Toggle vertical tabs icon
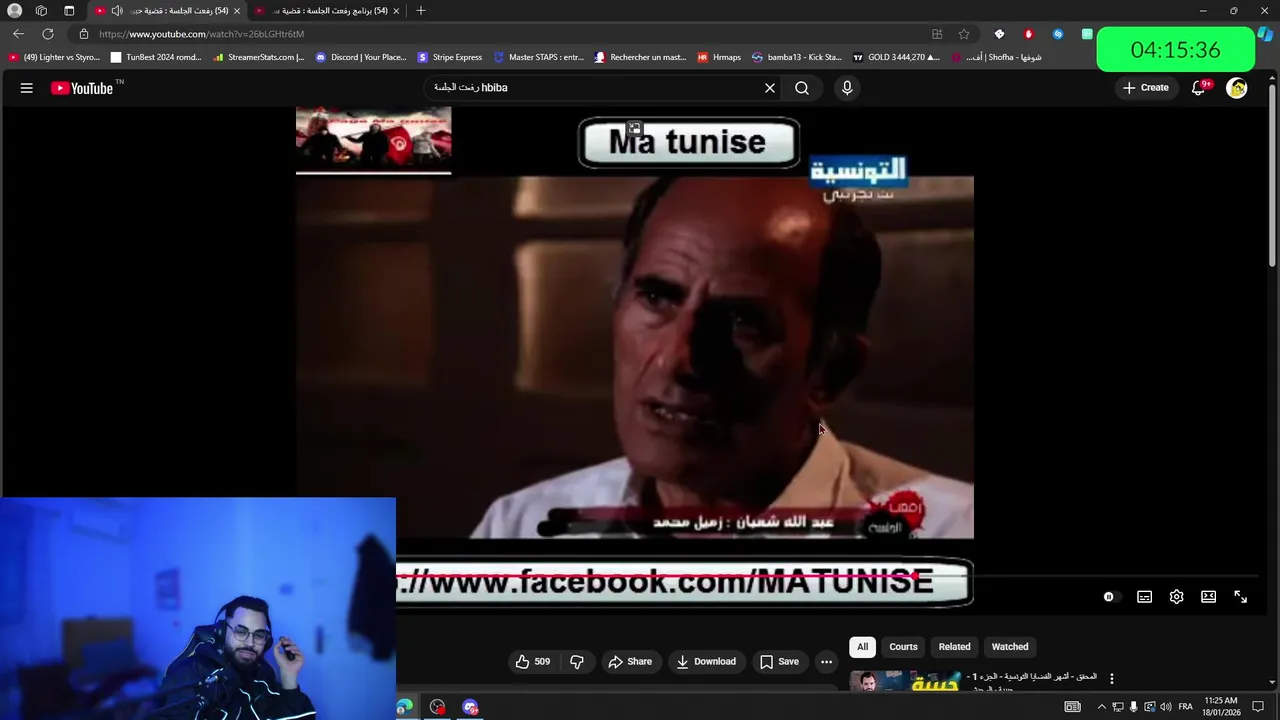 [69, 11]
